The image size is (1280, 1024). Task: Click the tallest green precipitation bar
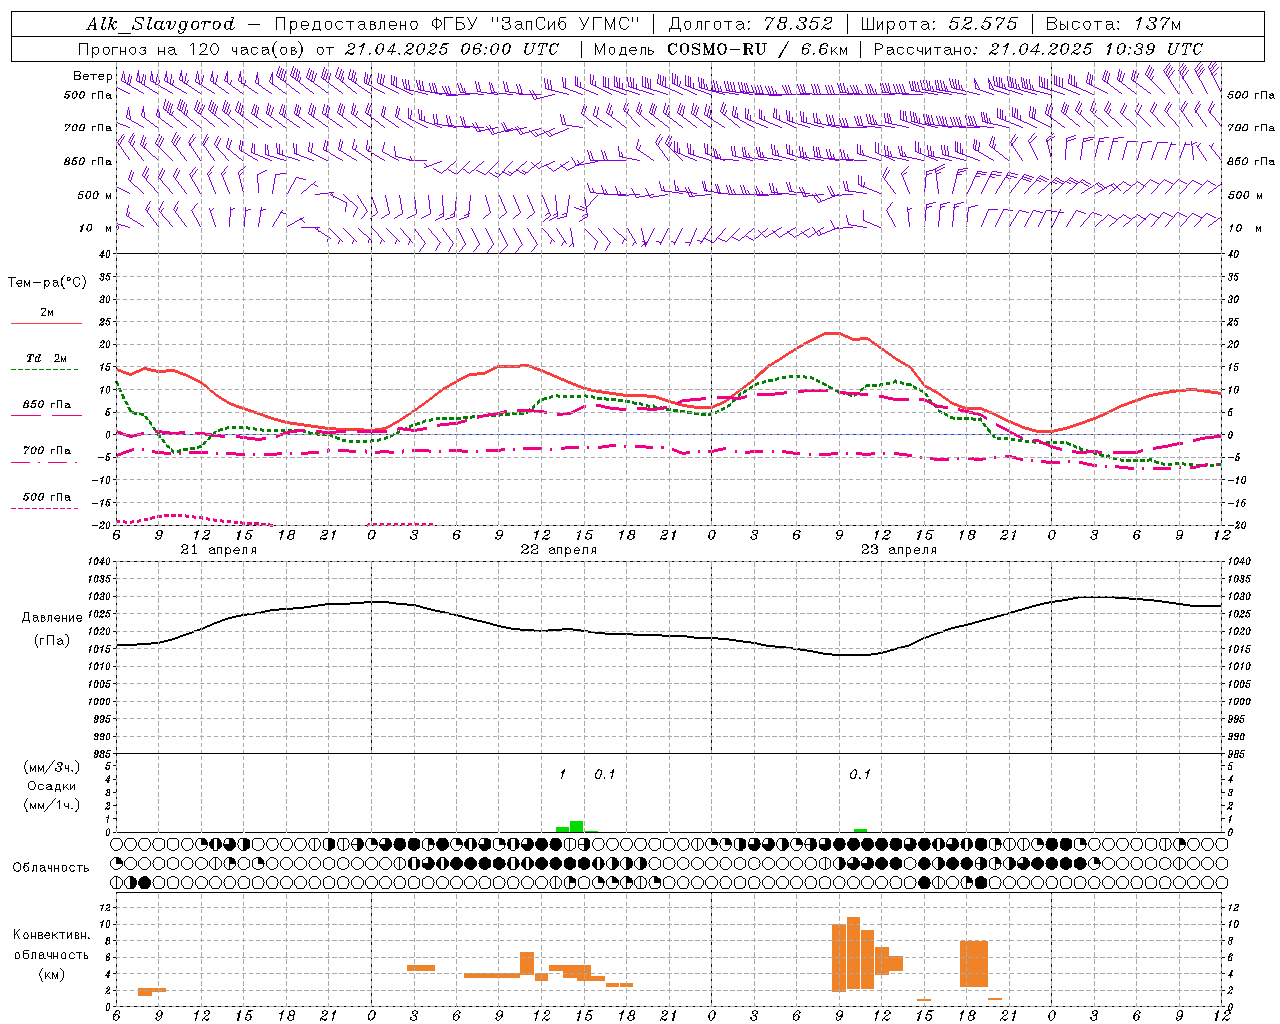point(576,826)
